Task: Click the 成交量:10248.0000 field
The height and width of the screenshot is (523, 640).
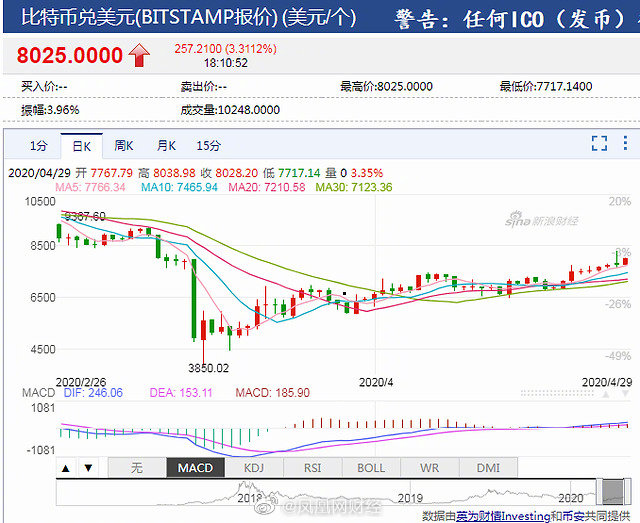Action: [x=230, y=110]
